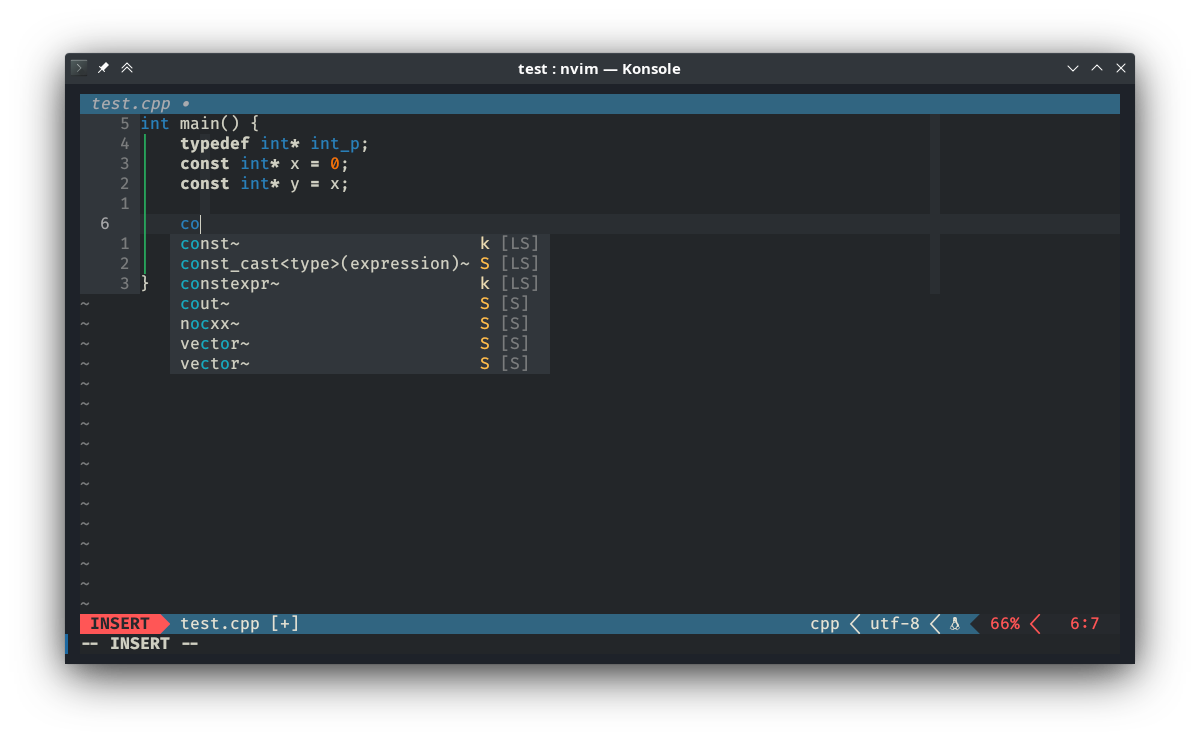Minimize the Konsole window
The width and height of the screenshot is (1200, 741).
[1073, 68]
